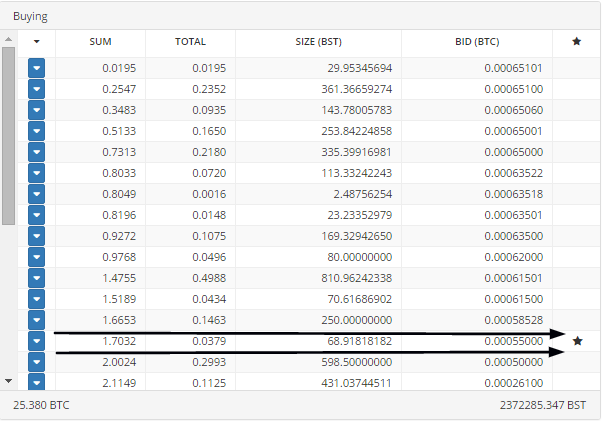Click the scrollbar down arrow
Screen dimensions: 603x421
[8, 381]
